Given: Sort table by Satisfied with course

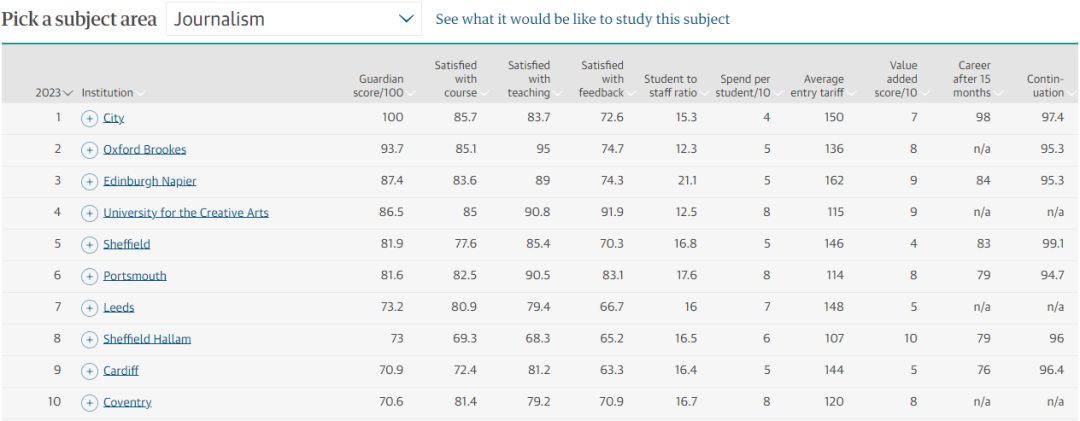Looking at the screenshot, I should [456, 79].
